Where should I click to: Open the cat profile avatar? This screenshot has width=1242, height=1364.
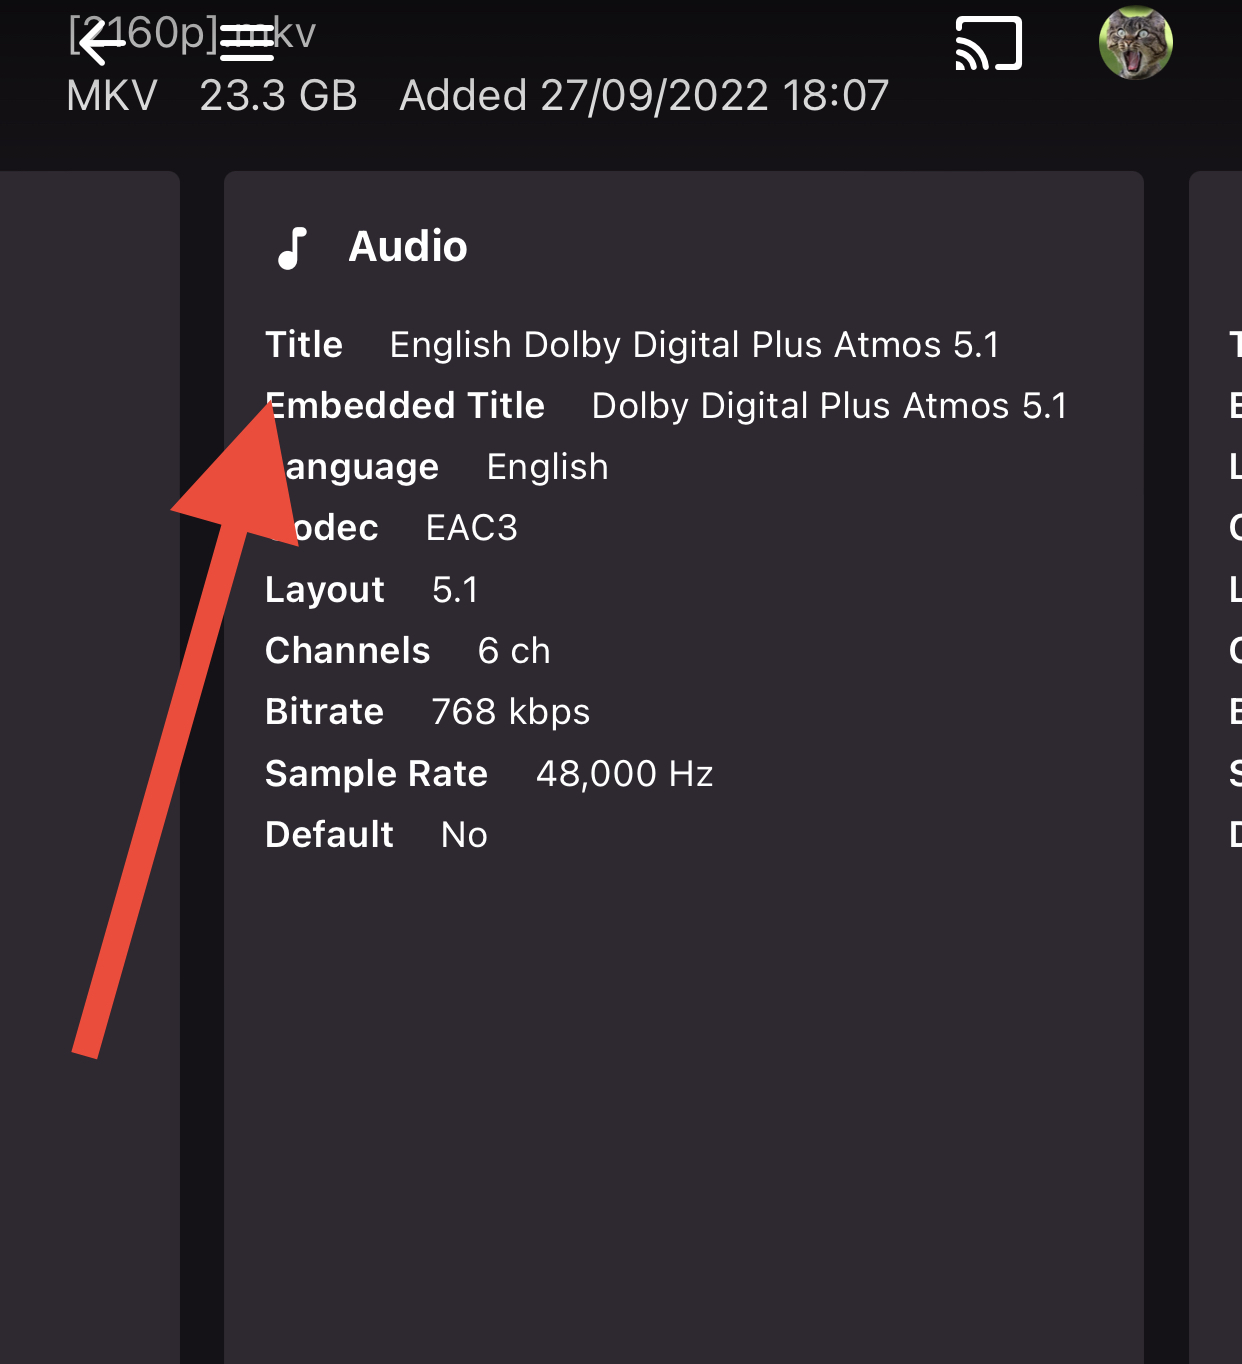point(1135,43)
